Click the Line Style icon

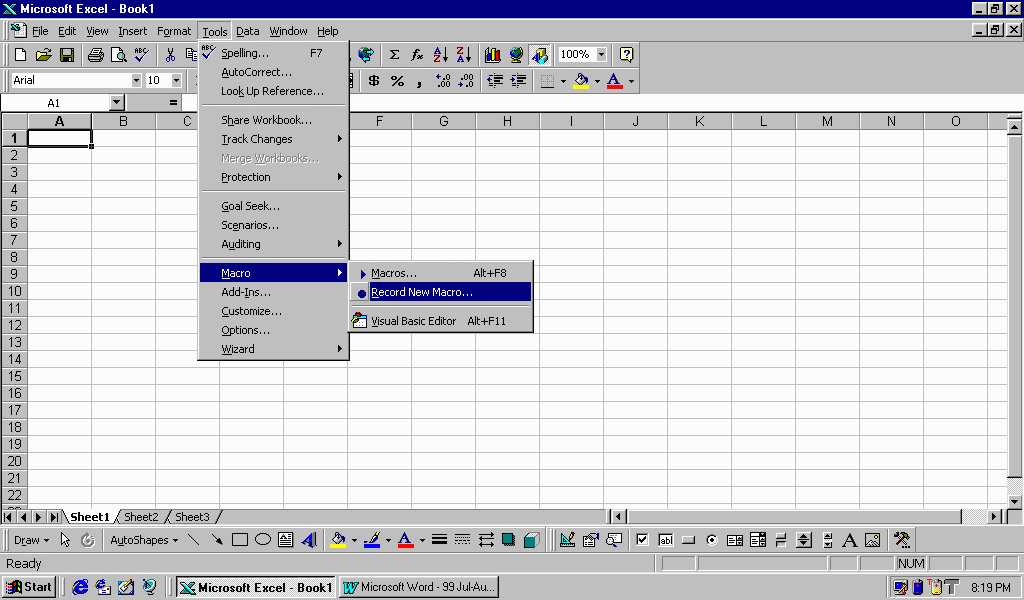click(x=440, y=540)
